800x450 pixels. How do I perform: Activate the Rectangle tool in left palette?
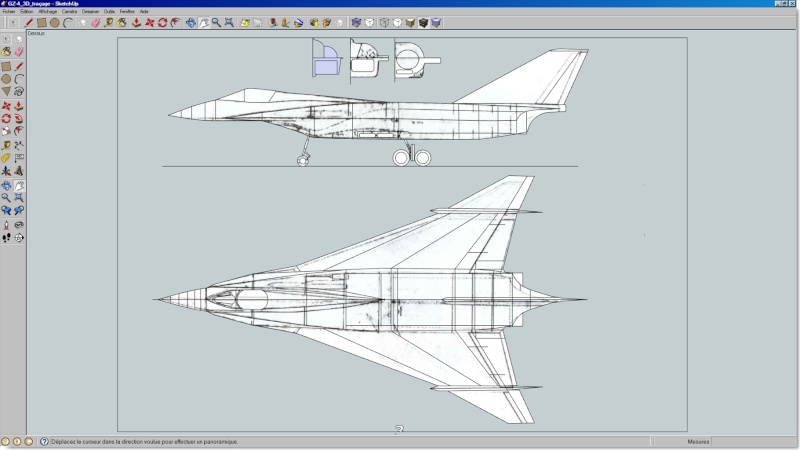[x=6, y=66]
